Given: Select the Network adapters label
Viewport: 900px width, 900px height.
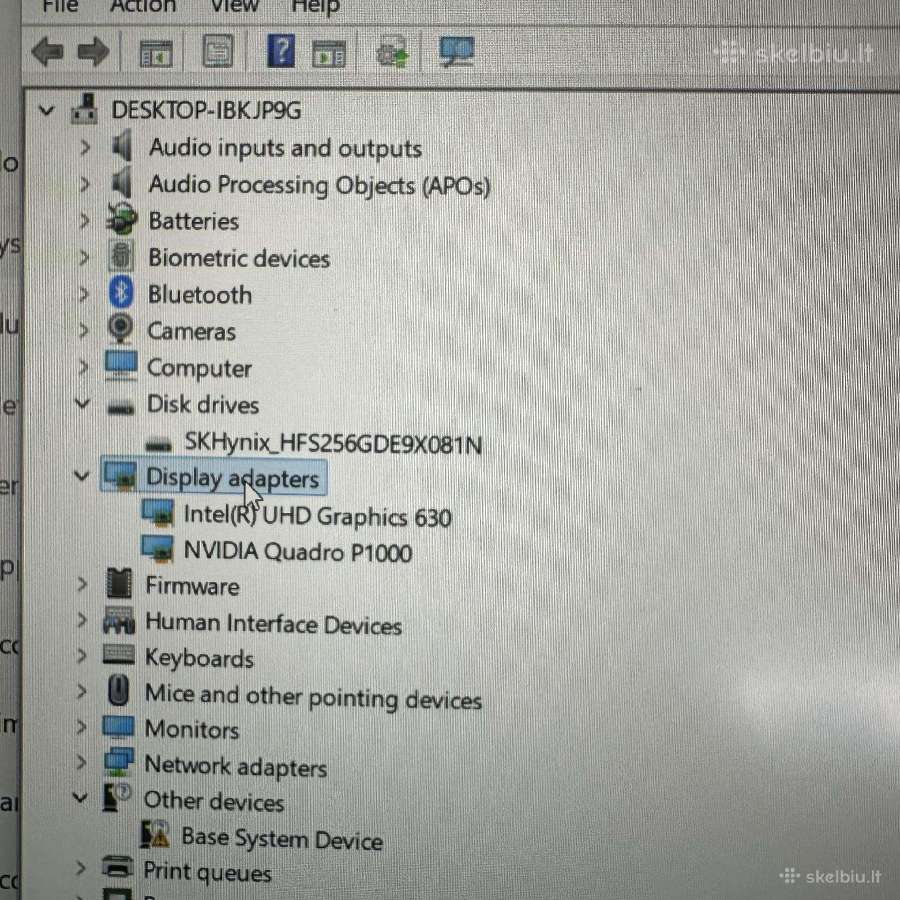Looking at the screenshot, I should pos(235,766).
